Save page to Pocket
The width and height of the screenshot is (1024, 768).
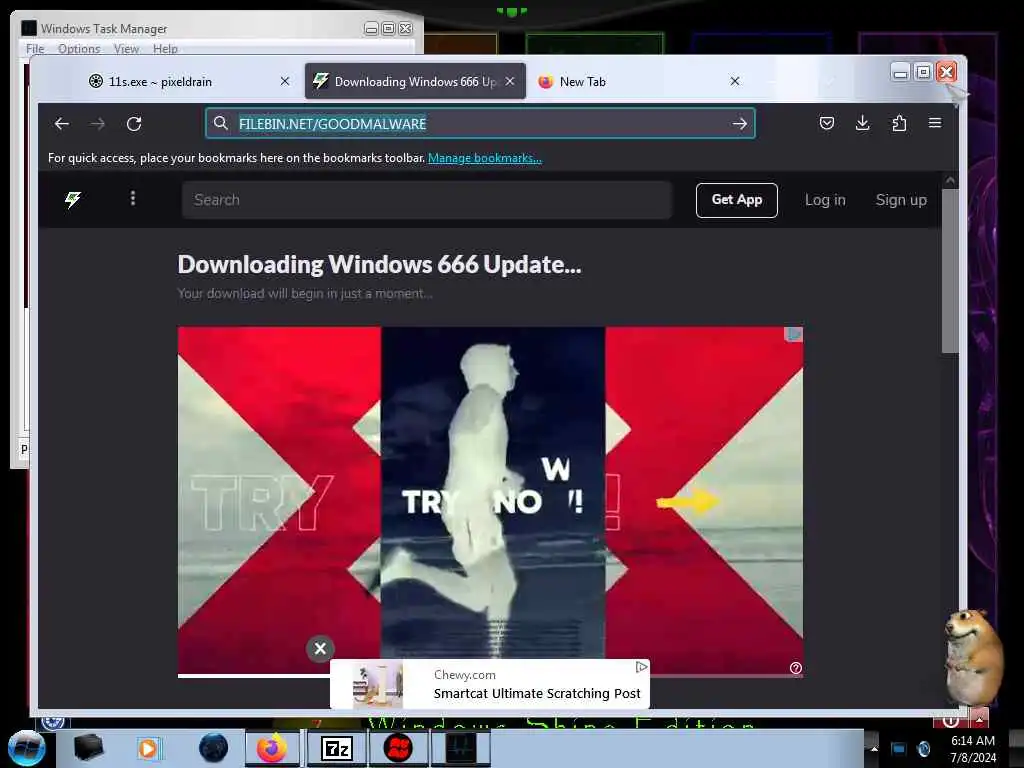tap(827, 123)
